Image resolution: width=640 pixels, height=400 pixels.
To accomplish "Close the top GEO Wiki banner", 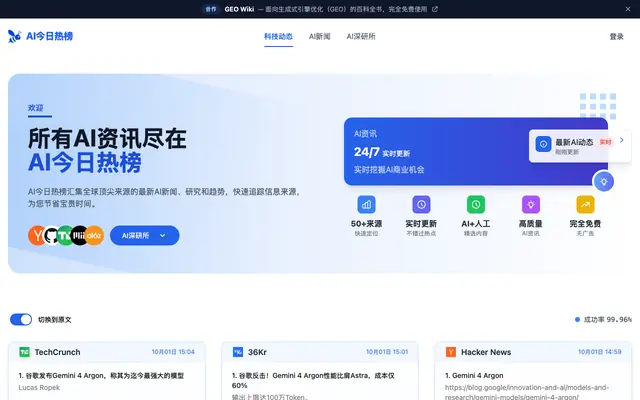I will [x=628, y=9].
